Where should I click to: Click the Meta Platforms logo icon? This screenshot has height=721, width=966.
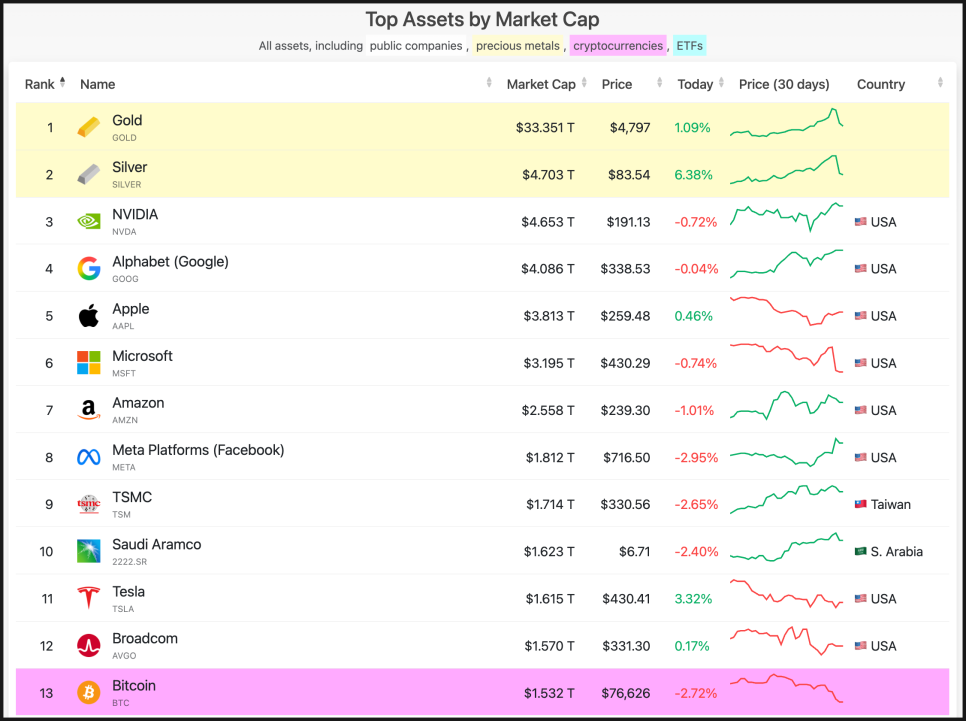coord(89,457)
